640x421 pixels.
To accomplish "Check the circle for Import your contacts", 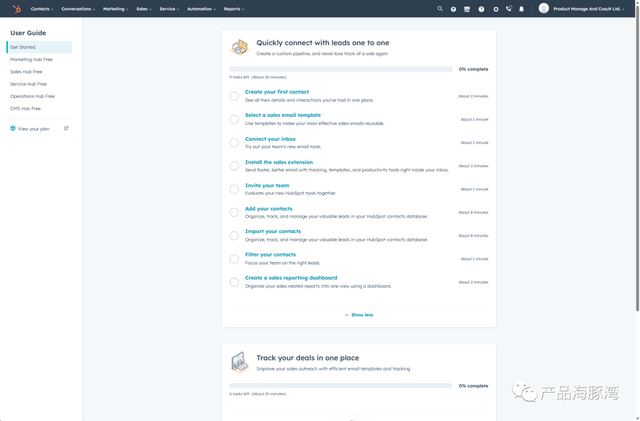I will coord(234,236).
